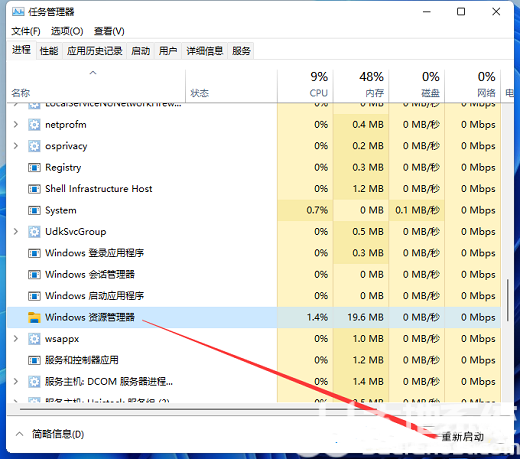Expand the osprivacy process group

15,146
